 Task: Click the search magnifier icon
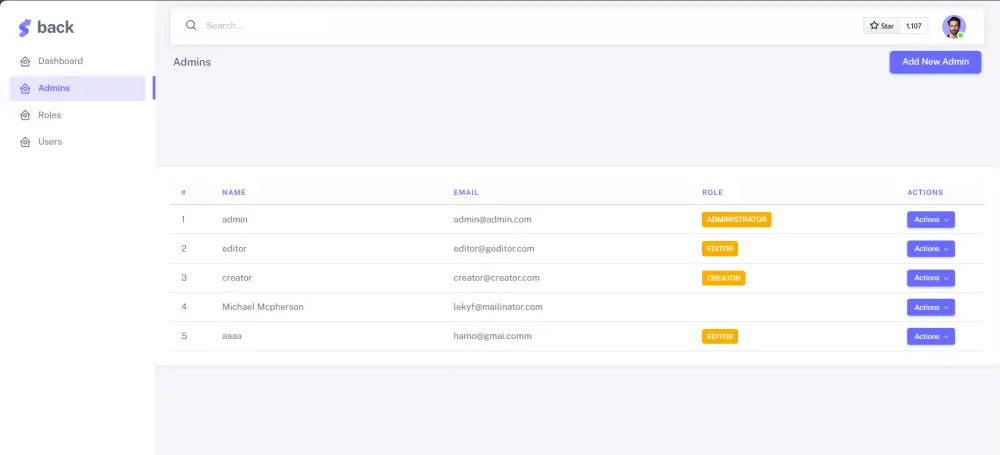pos(191,26)
